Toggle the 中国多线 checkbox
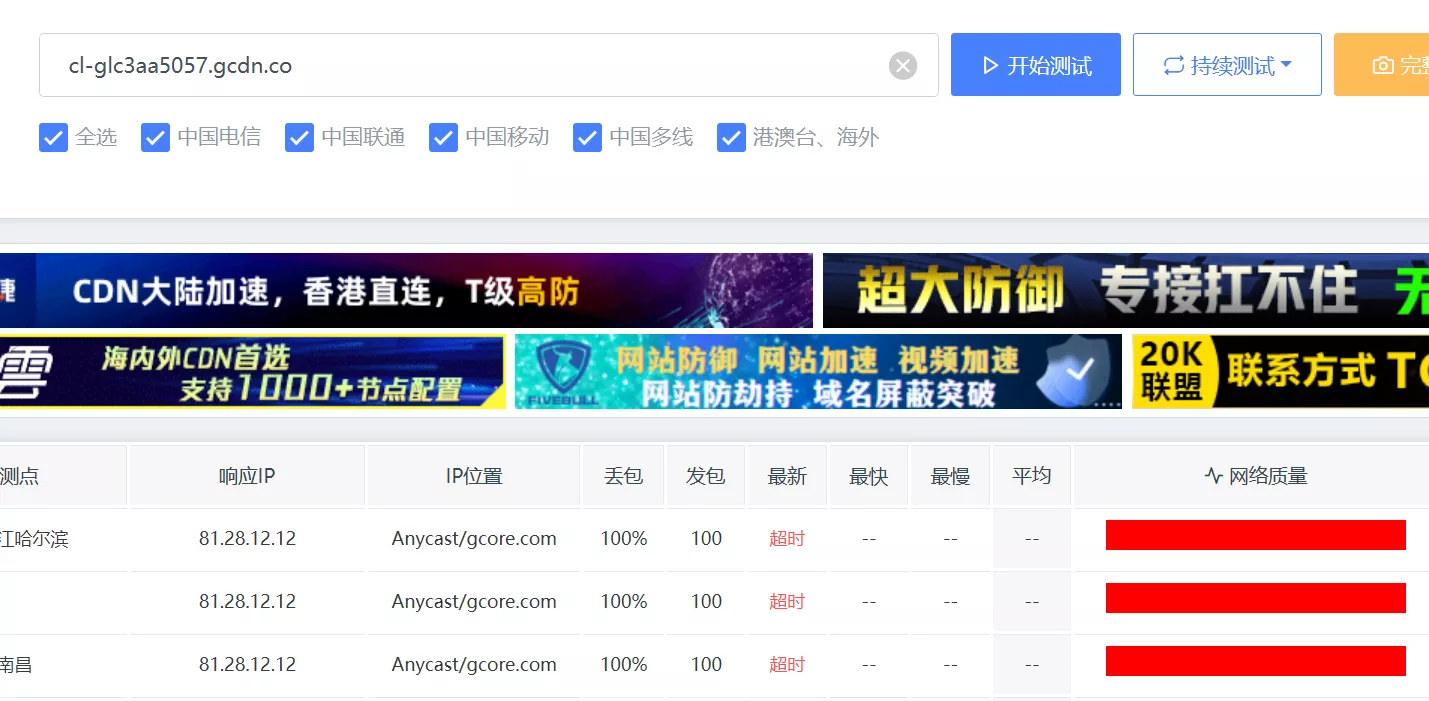1429x701 pixels. click(587, 138)
